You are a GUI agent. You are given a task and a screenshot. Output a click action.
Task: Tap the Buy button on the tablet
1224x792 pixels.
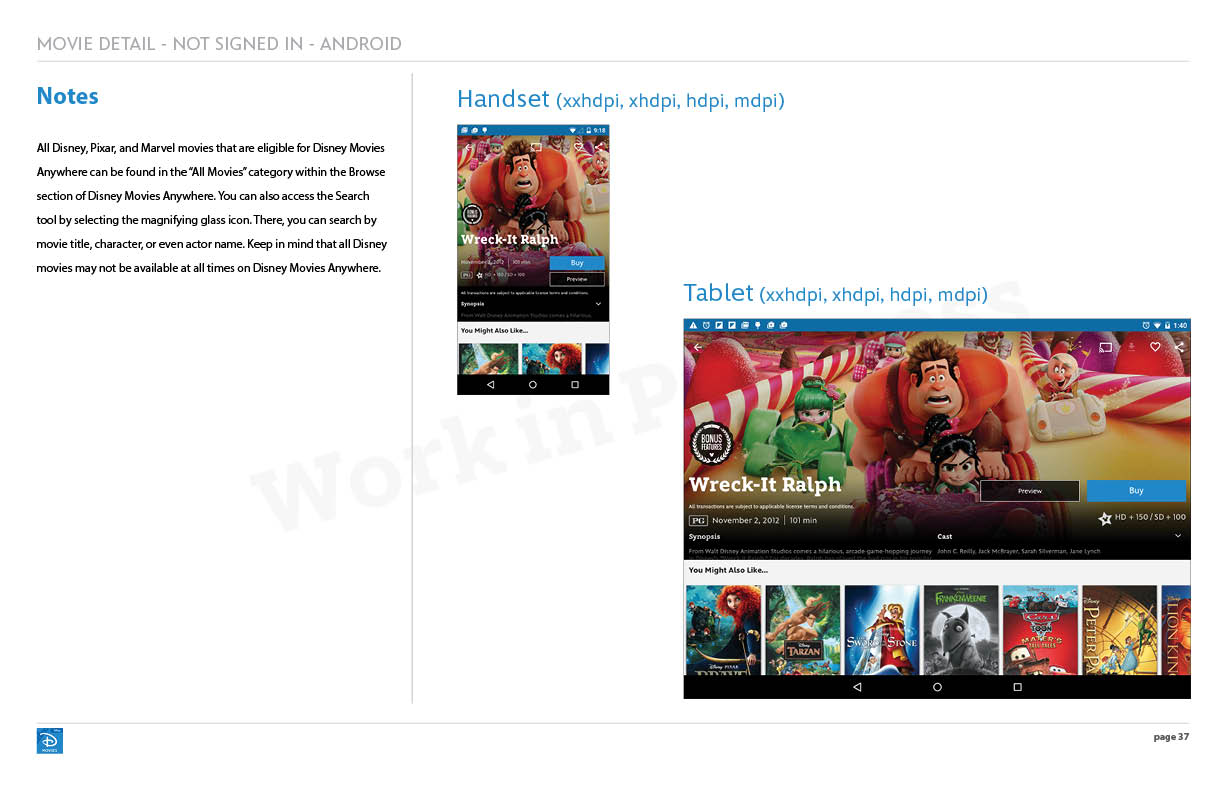[x=1136, y=491]
